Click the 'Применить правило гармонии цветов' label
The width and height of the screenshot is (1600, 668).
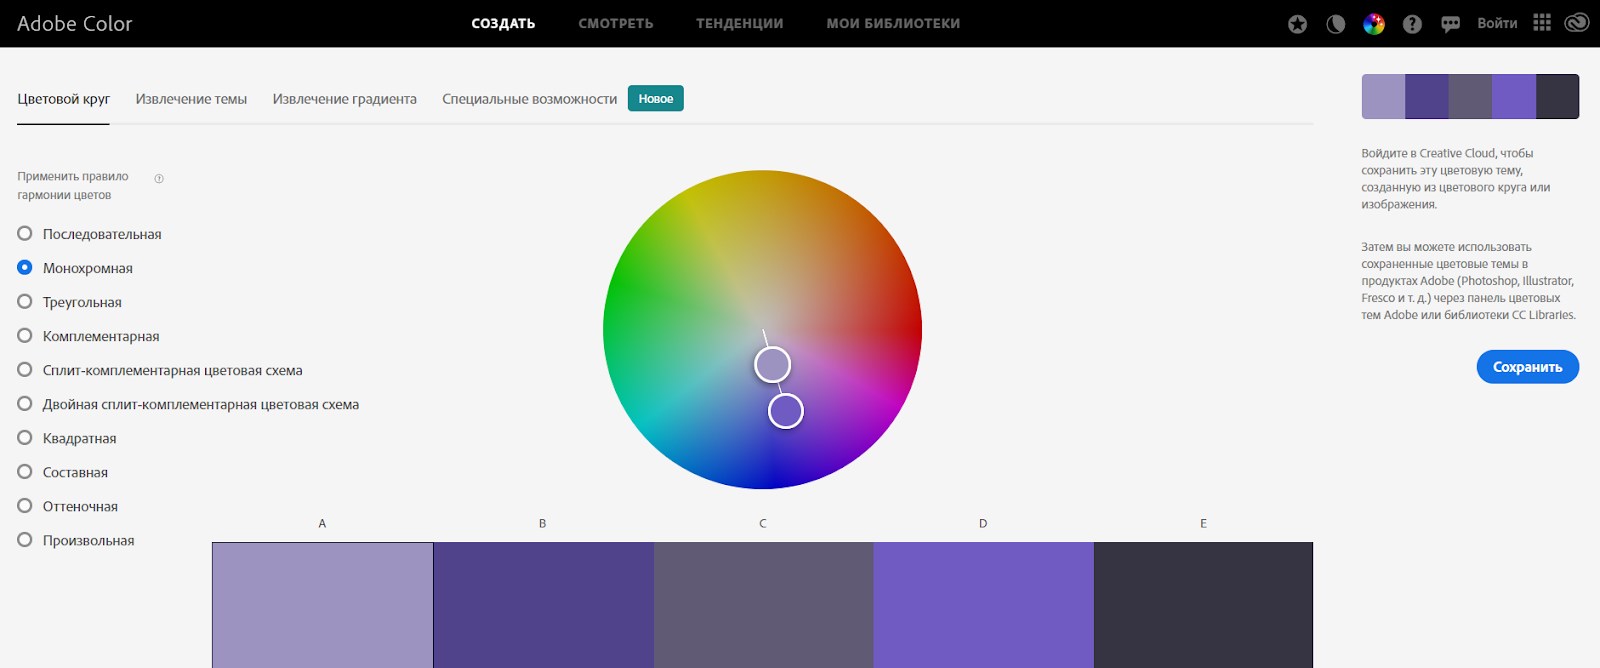tap(73, 186)
